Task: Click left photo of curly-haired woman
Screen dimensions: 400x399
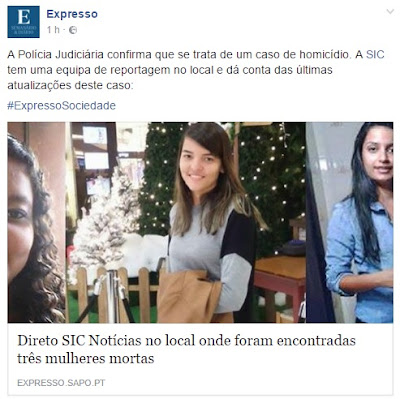Action: pyautogui.click(x=37, y=222)
